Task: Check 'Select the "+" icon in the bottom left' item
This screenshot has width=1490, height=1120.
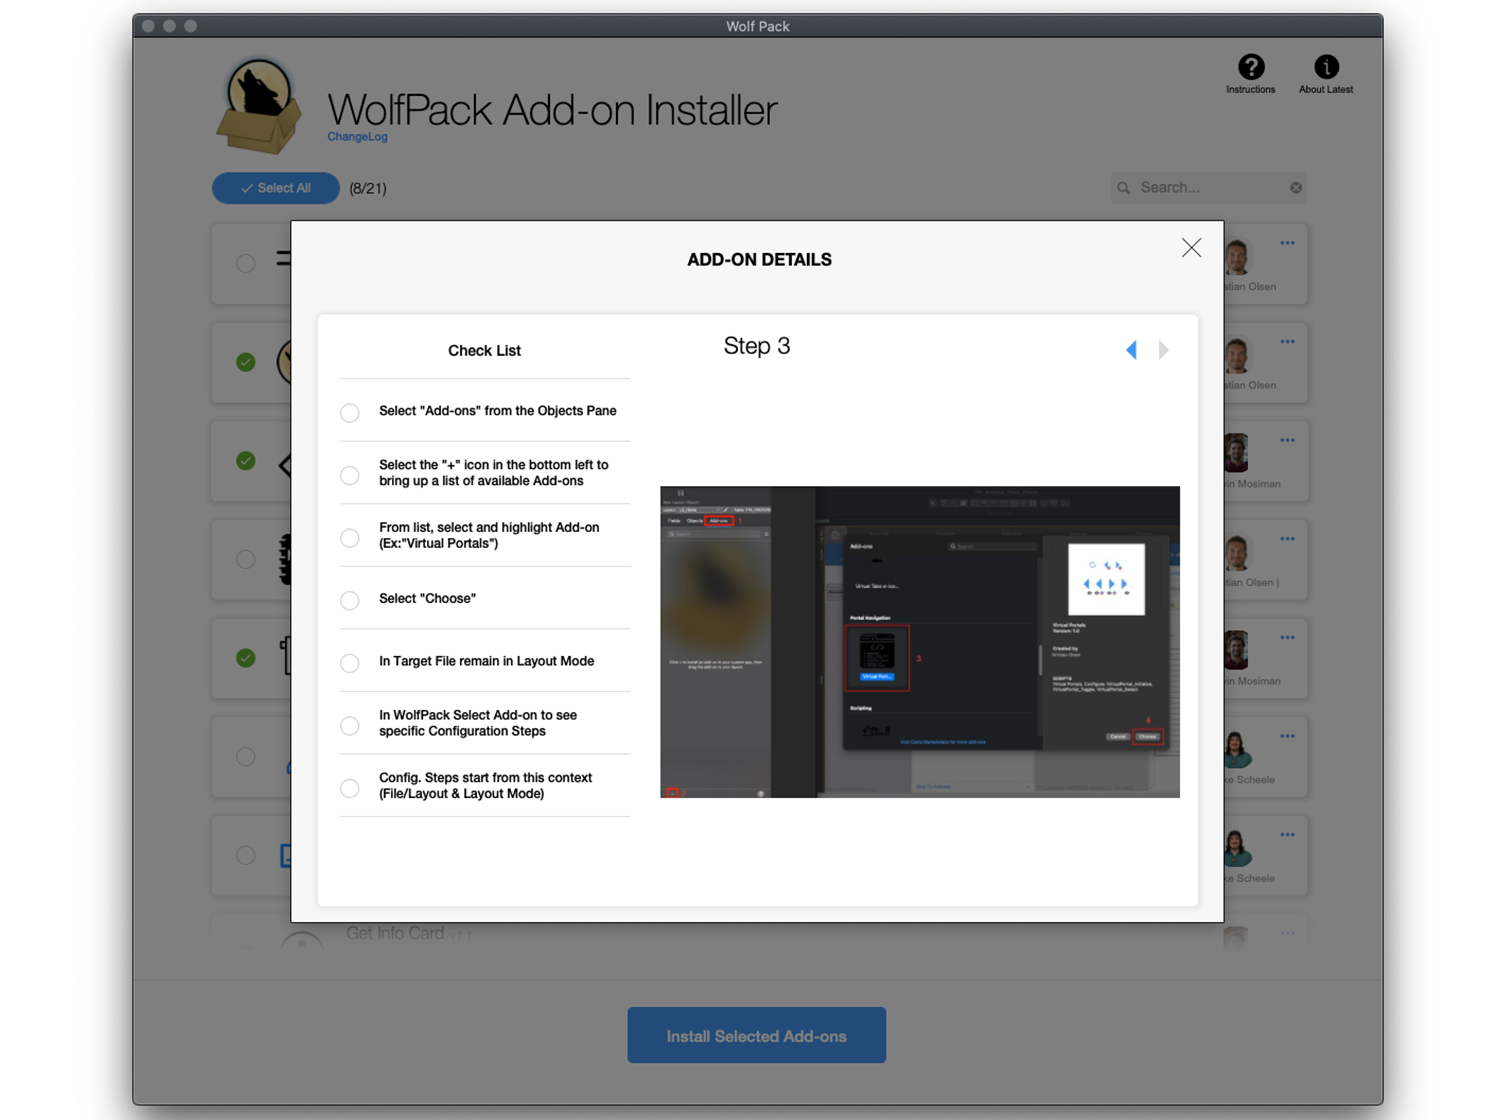Action: coord(350,475)
